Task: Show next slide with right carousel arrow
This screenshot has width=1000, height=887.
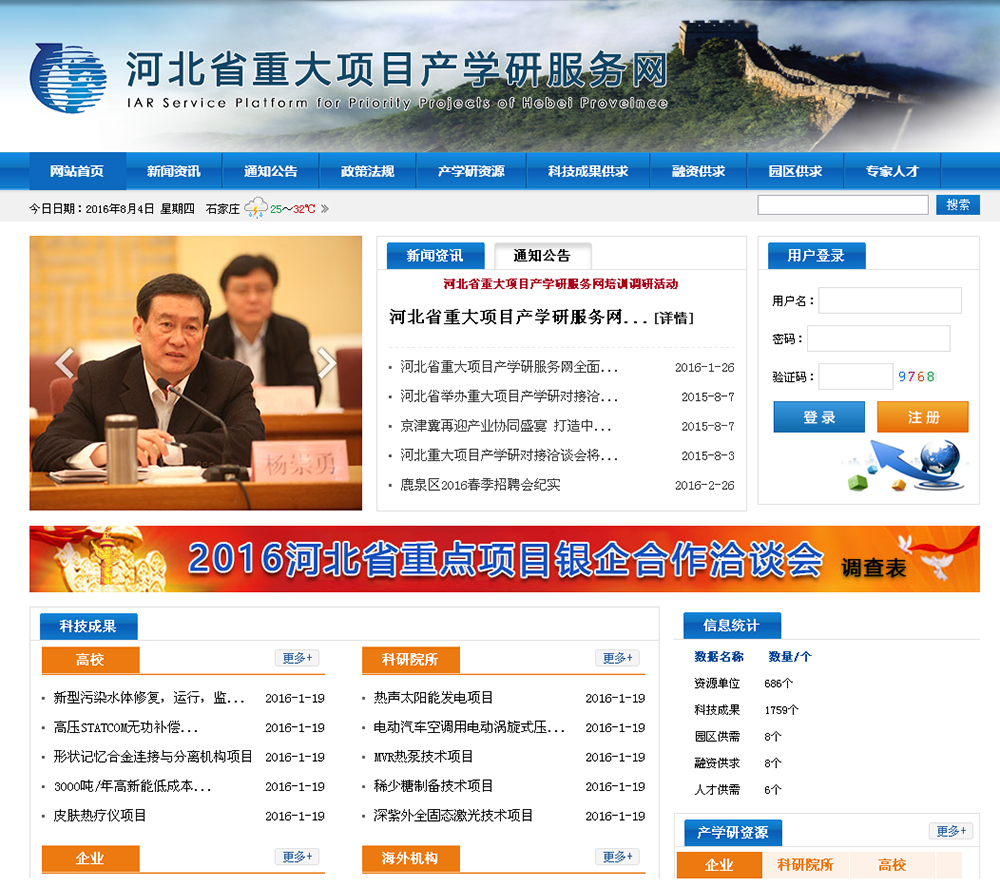Action: (x=327, y=364)
